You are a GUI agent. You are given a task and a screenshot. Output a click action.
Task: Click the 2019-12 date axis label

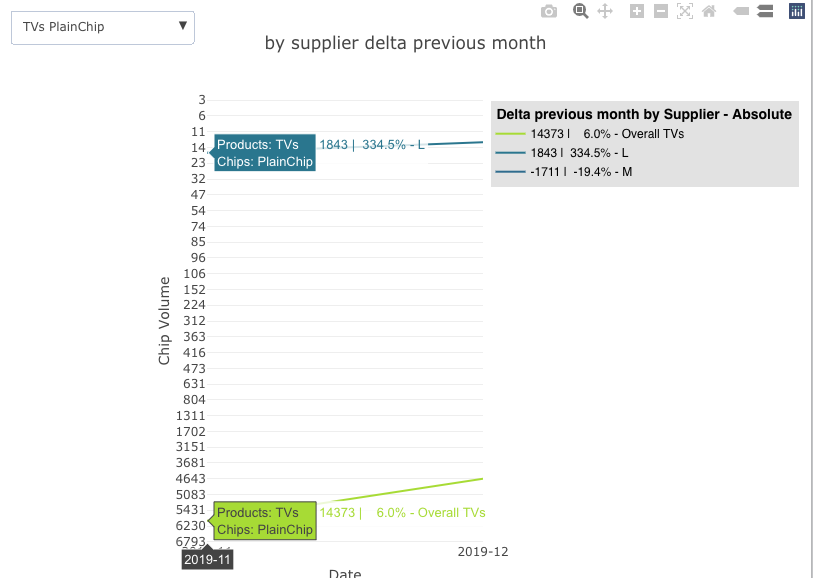[483, 551]
